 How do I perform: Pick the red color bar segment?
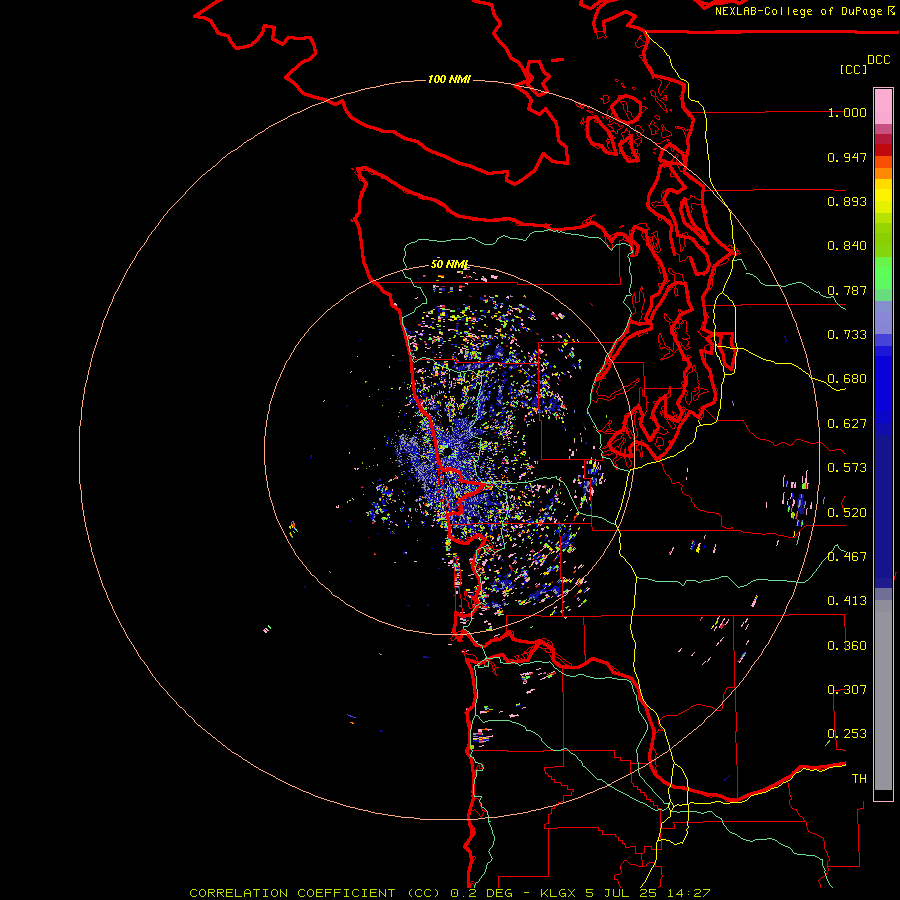click(883, 150)
